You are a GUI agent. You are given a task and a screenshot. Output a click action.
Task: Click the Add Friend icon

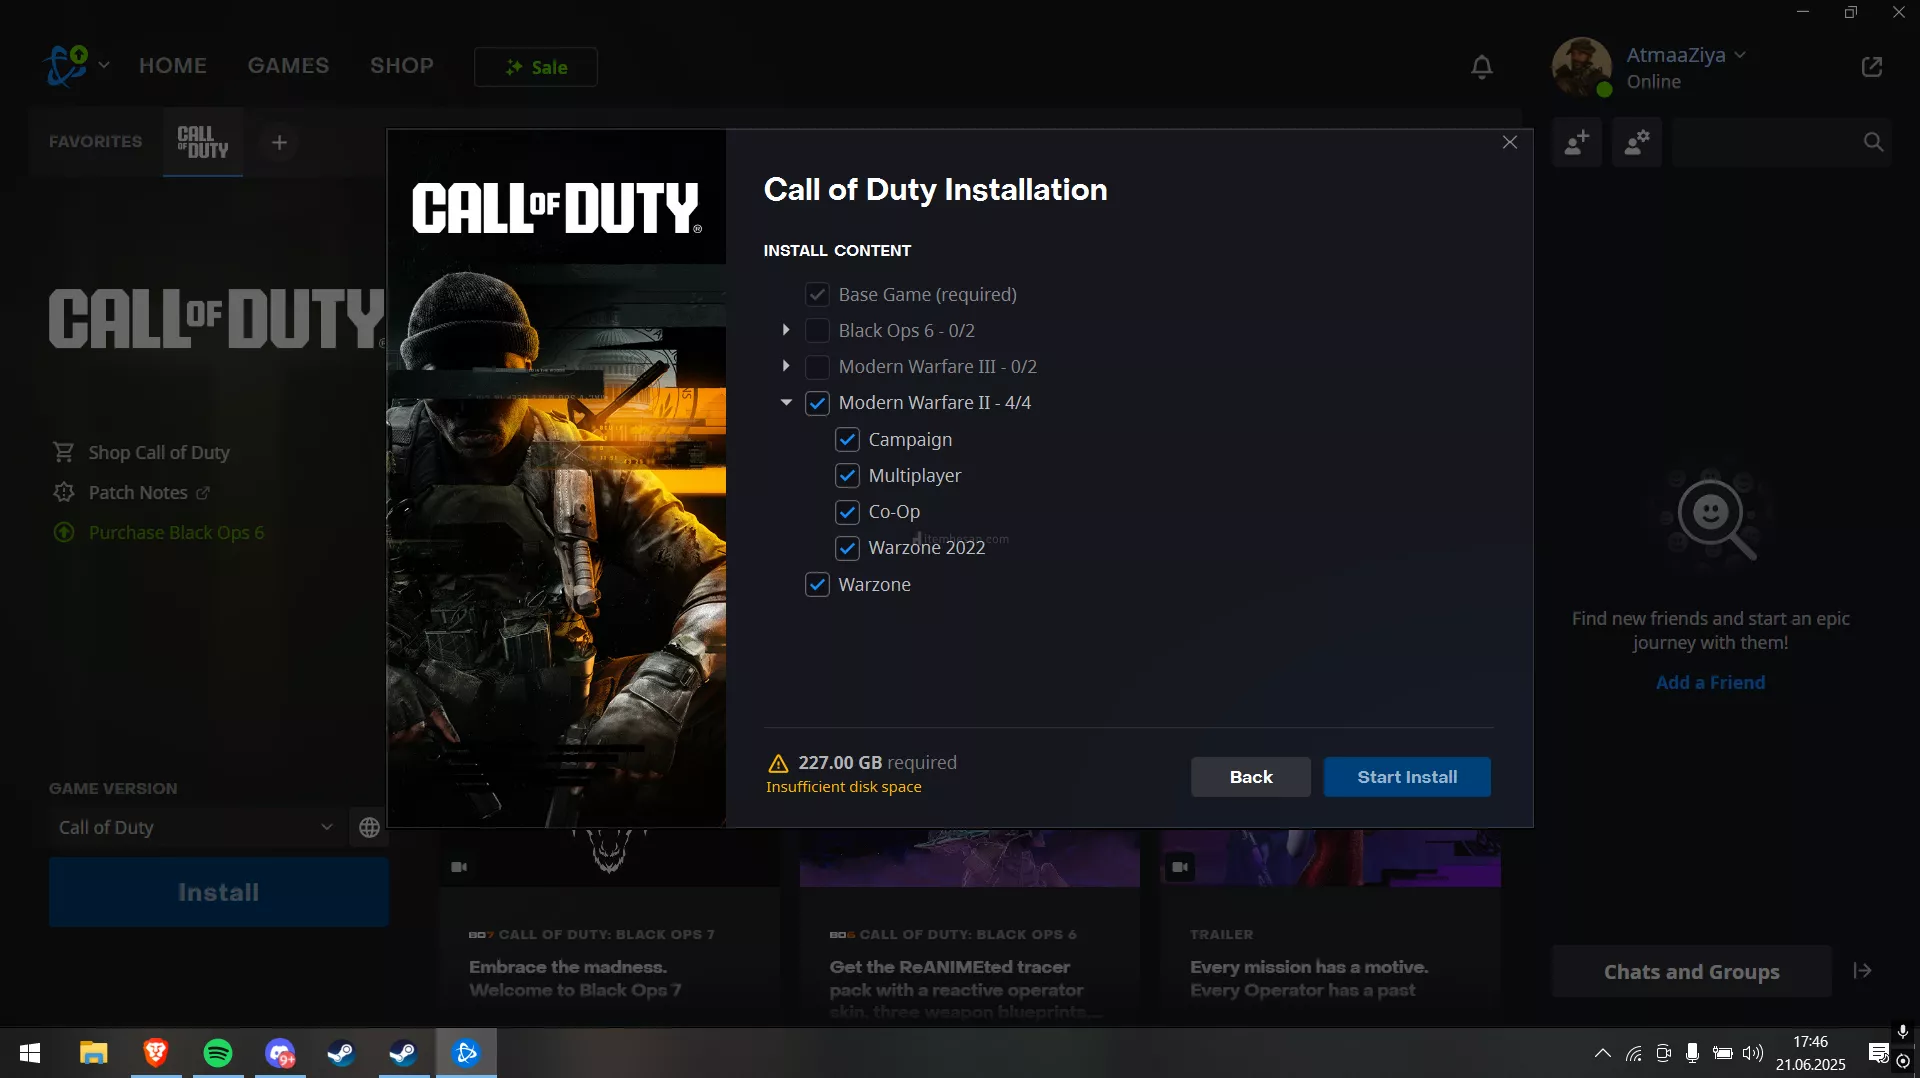[x=1576, y=142]
